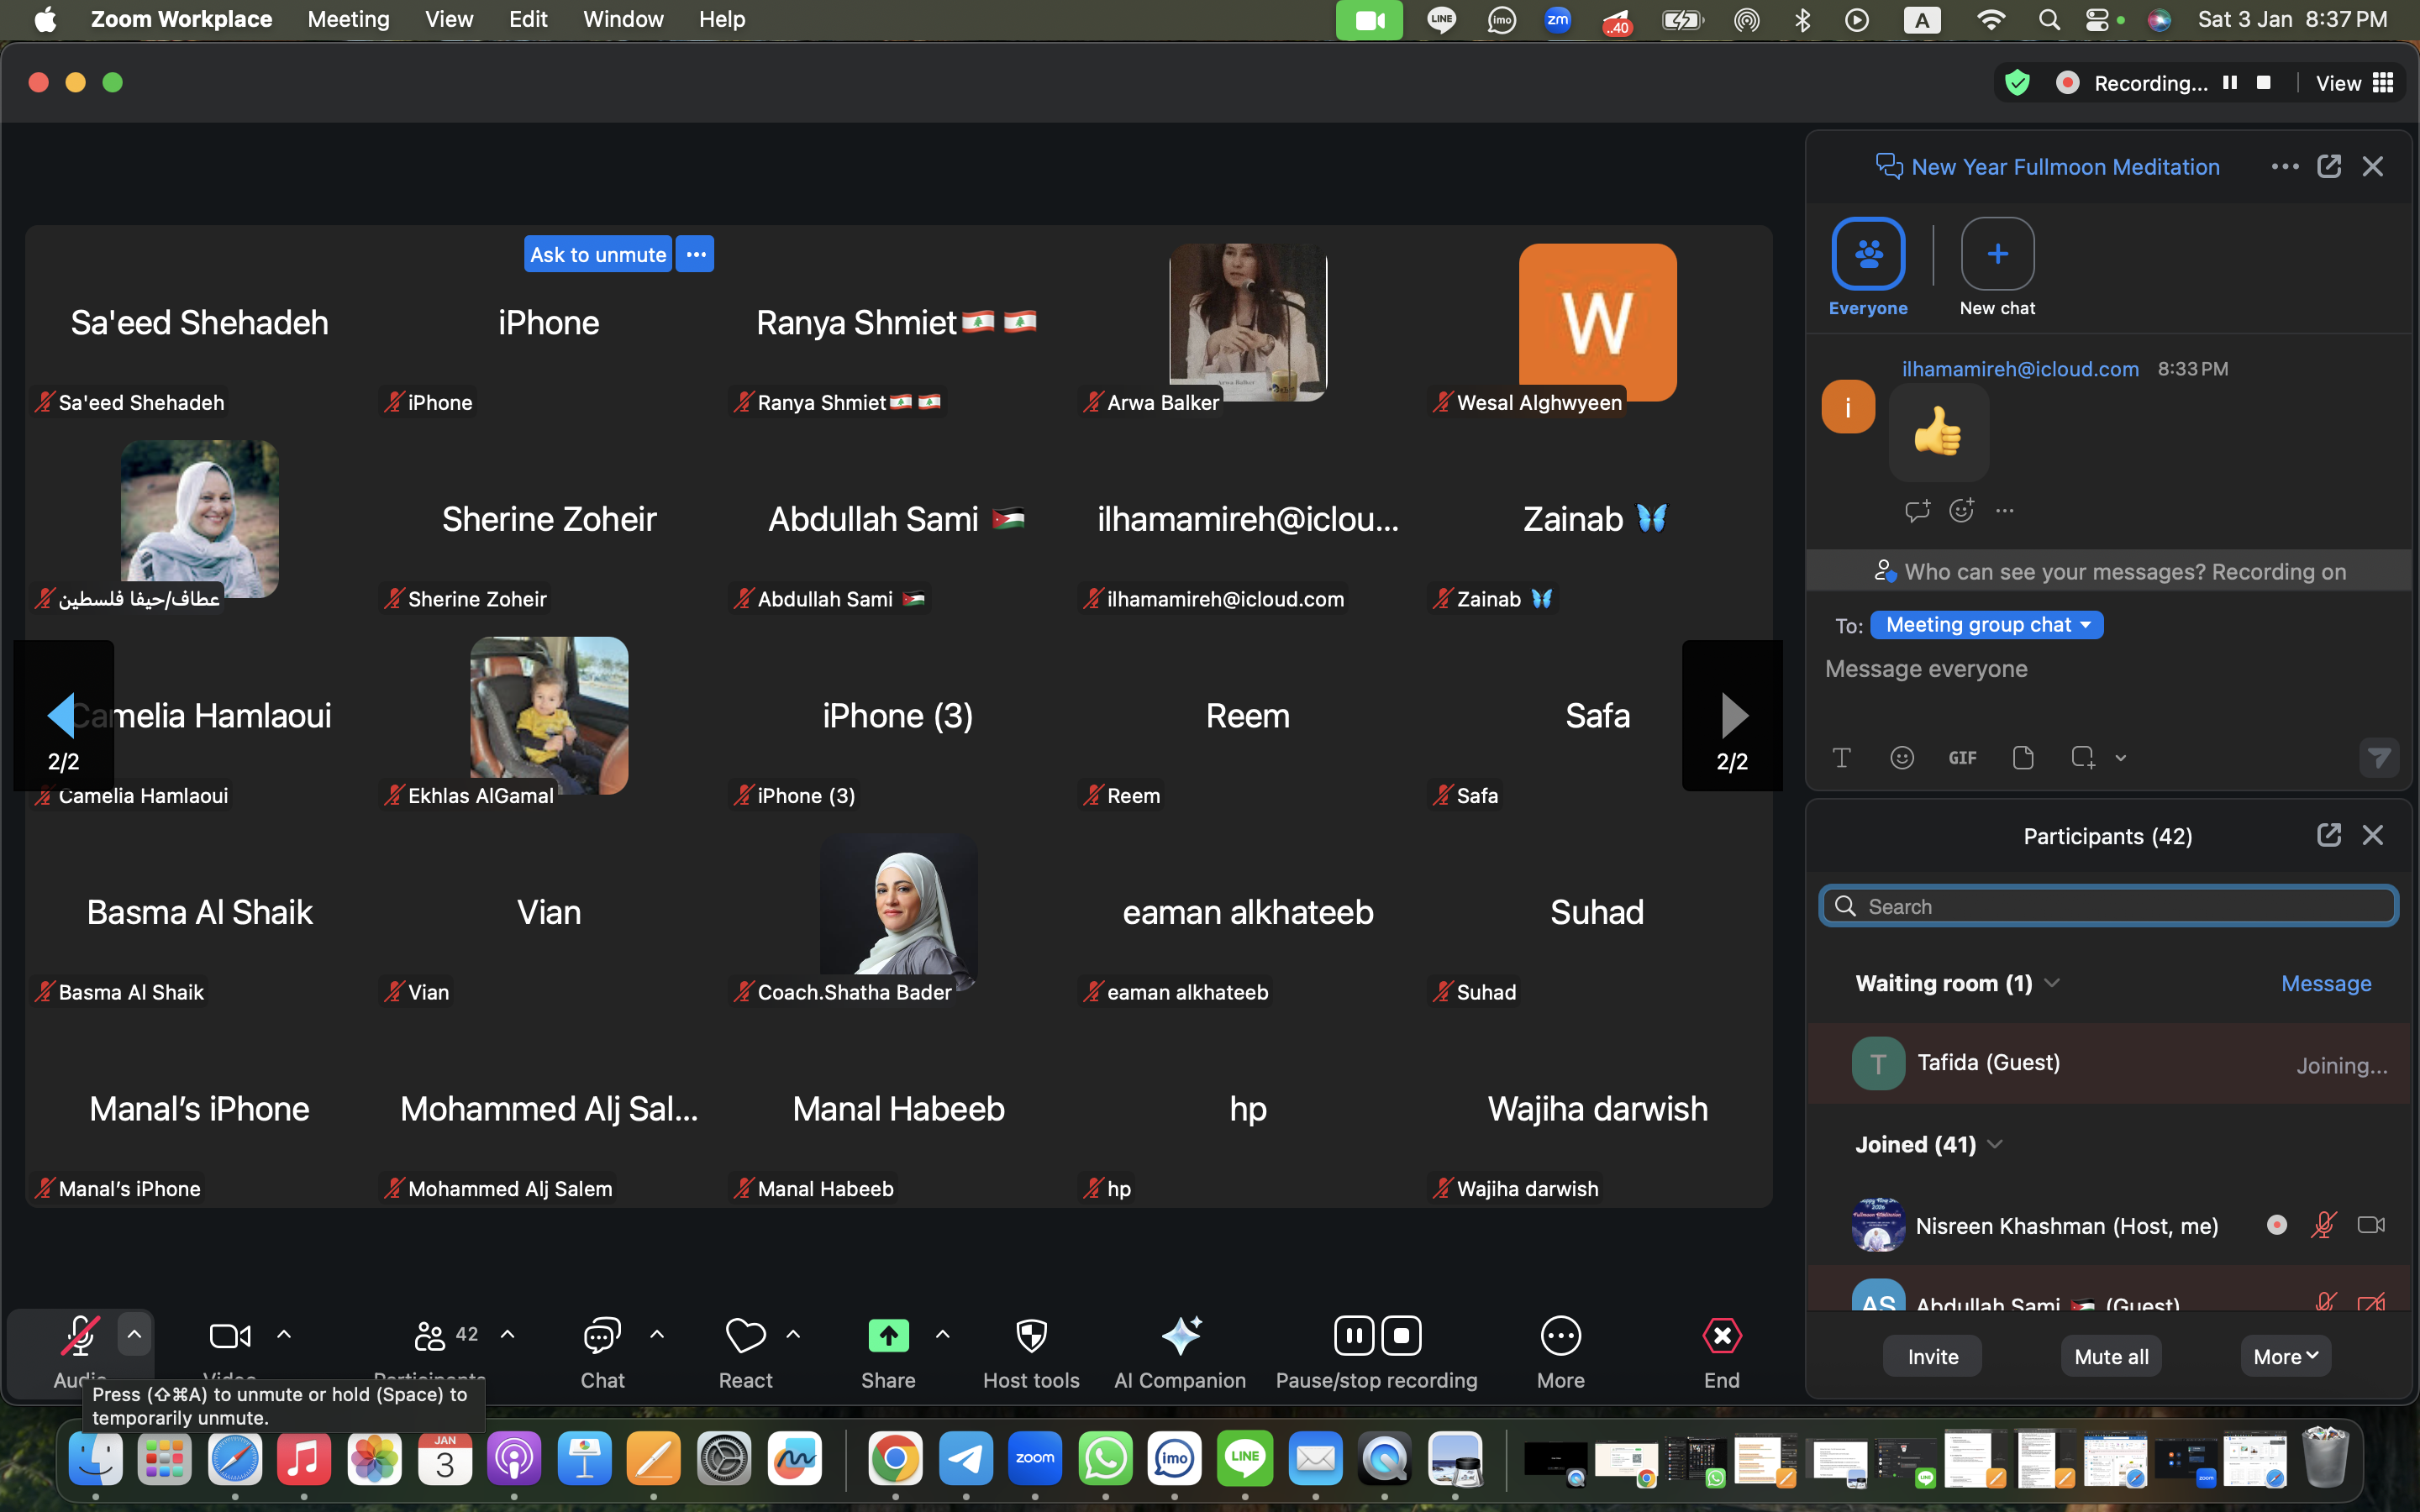Click the Mute all button
Viewport: 2420px width, 1512px height.
pos(2111,1357)
